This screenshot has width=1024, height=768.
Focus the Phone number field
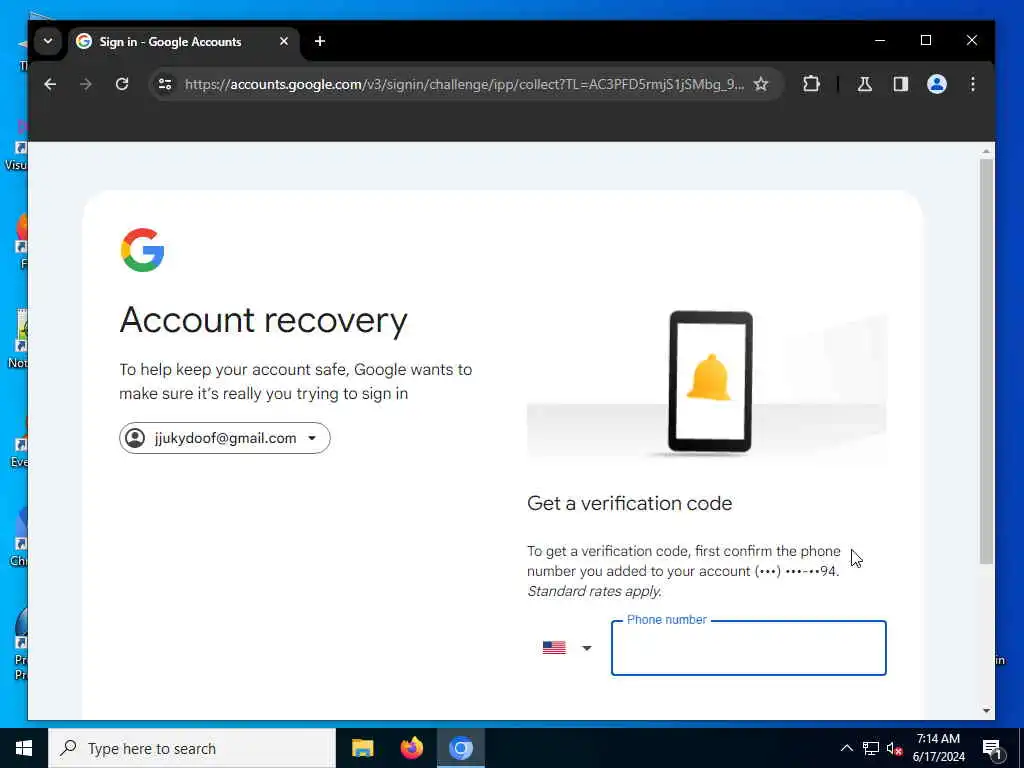[x=748, y=648]
